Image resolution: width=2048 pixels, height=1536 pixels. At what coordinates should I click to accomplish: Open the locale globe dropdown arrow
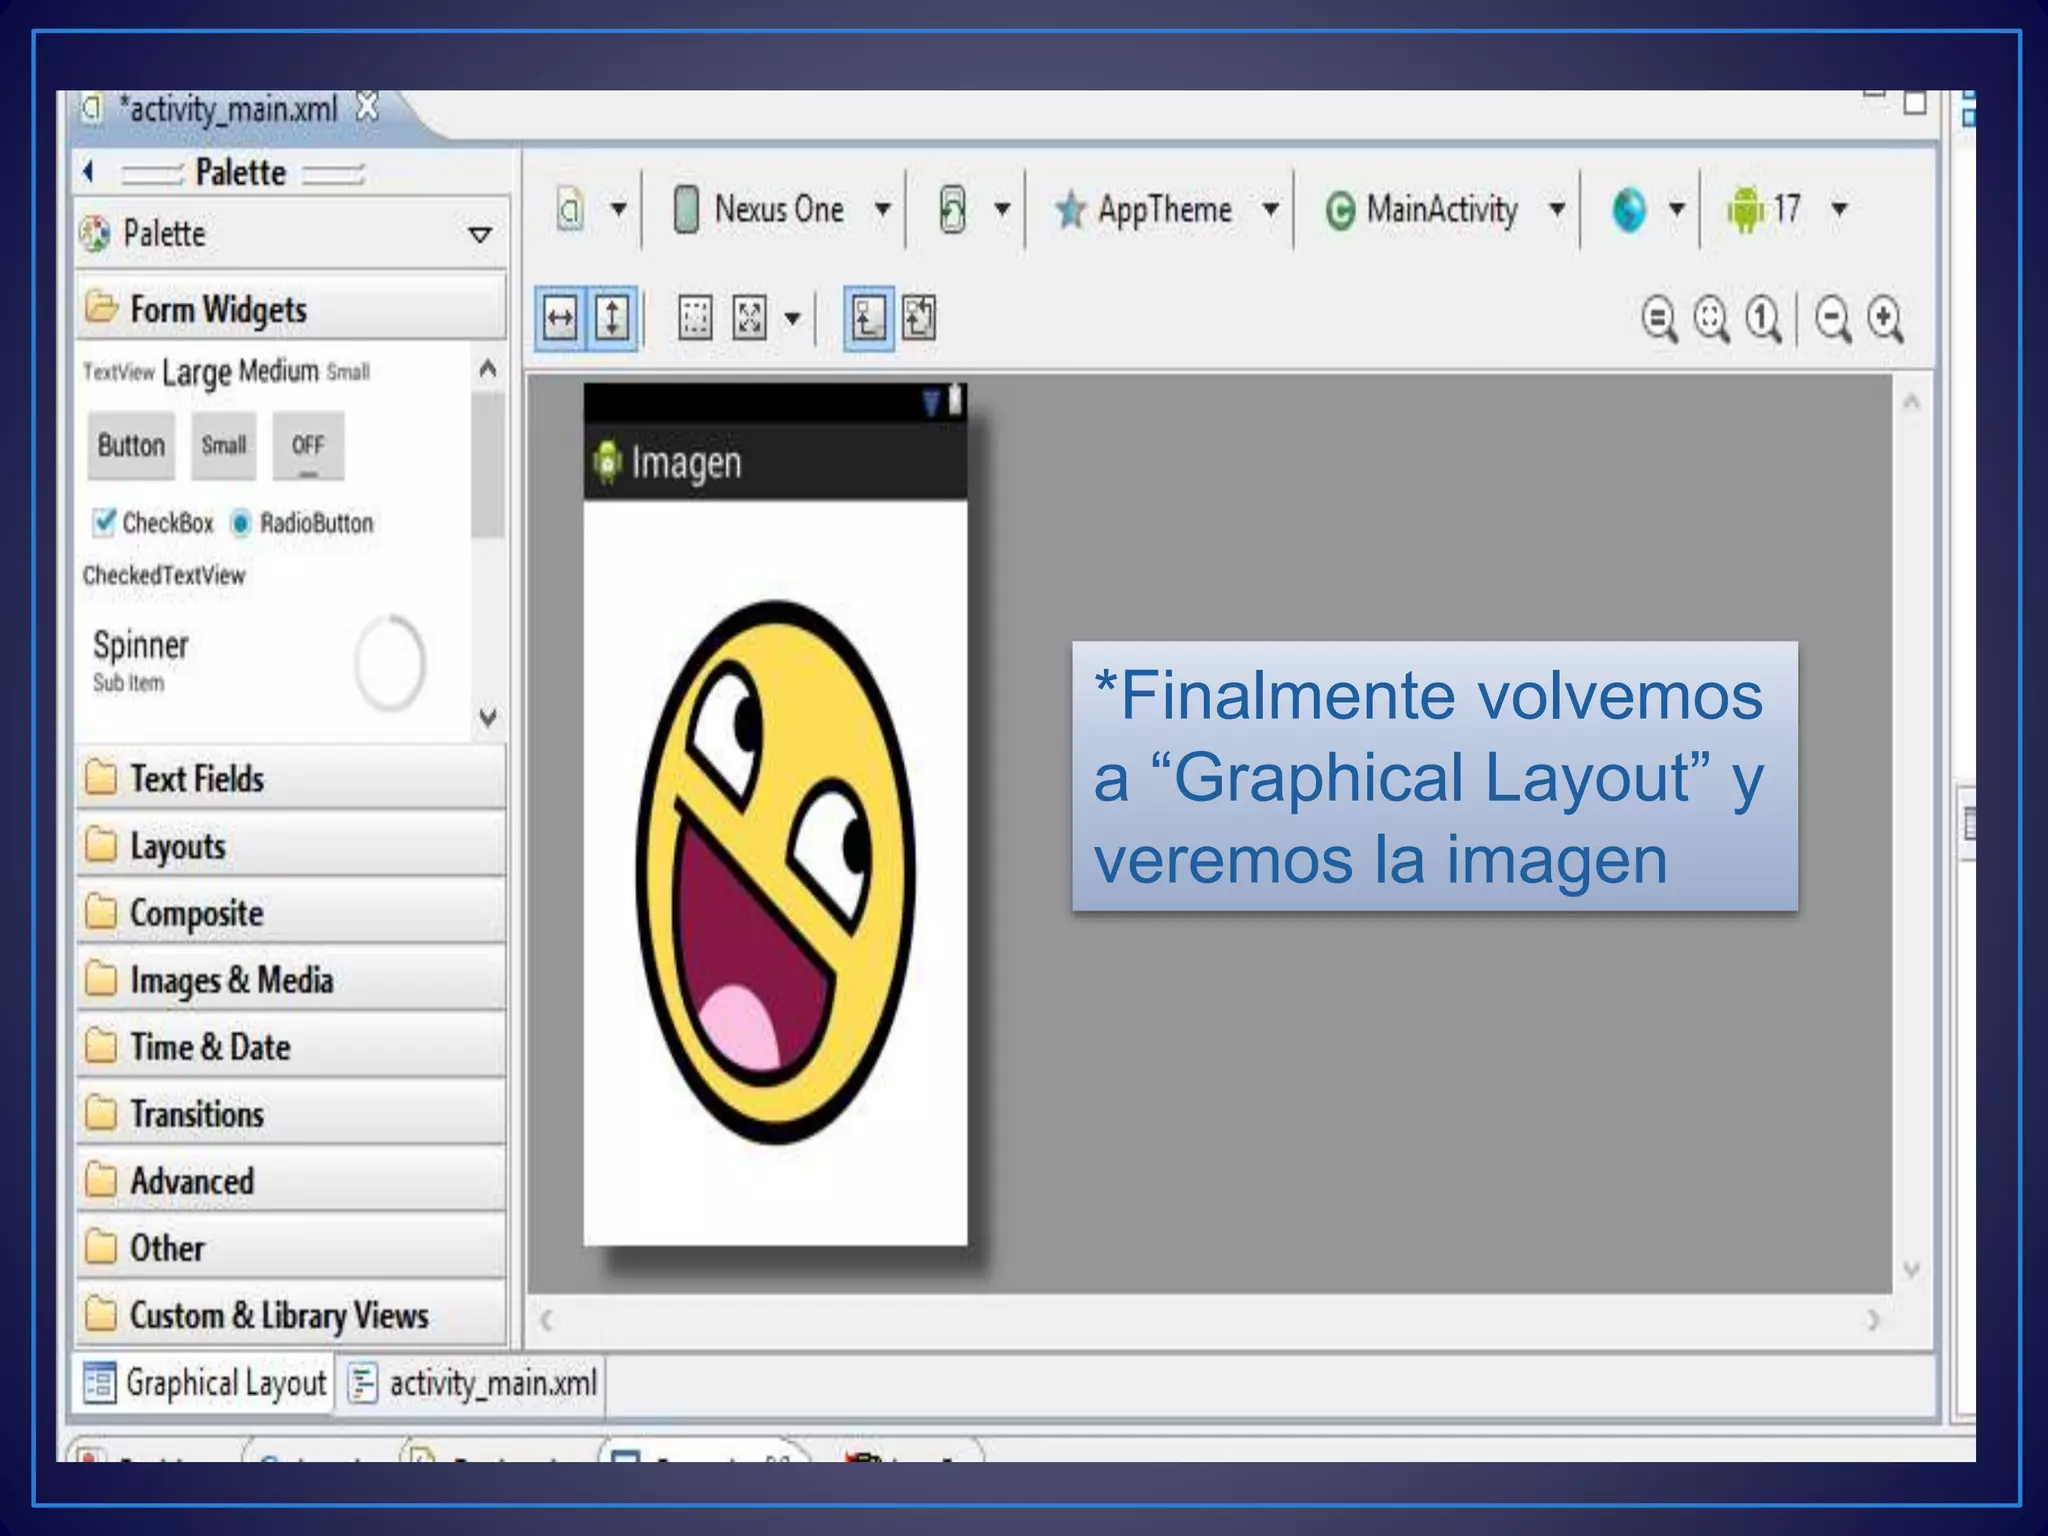click(x=1677, y=209)
